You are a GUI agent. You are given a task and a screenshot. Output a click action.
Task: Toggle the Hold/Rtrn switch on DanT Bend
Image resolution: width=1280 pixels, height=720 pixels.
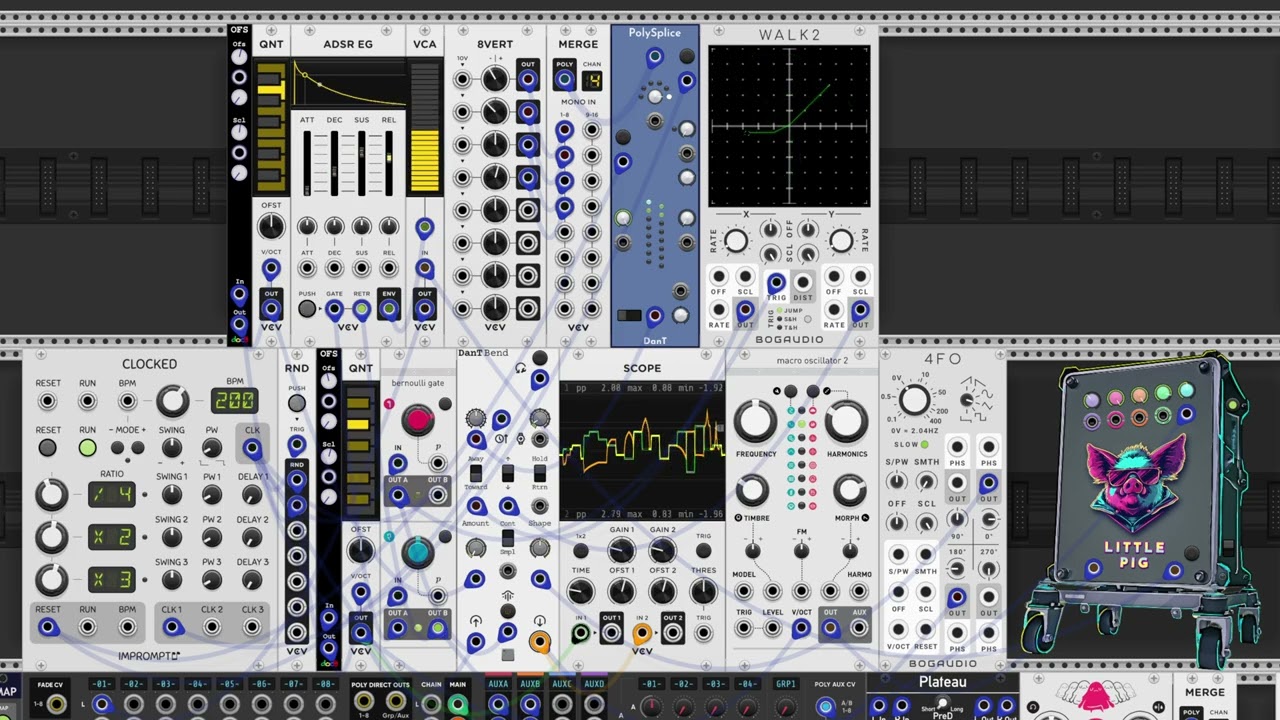click(x=539, y=473)
